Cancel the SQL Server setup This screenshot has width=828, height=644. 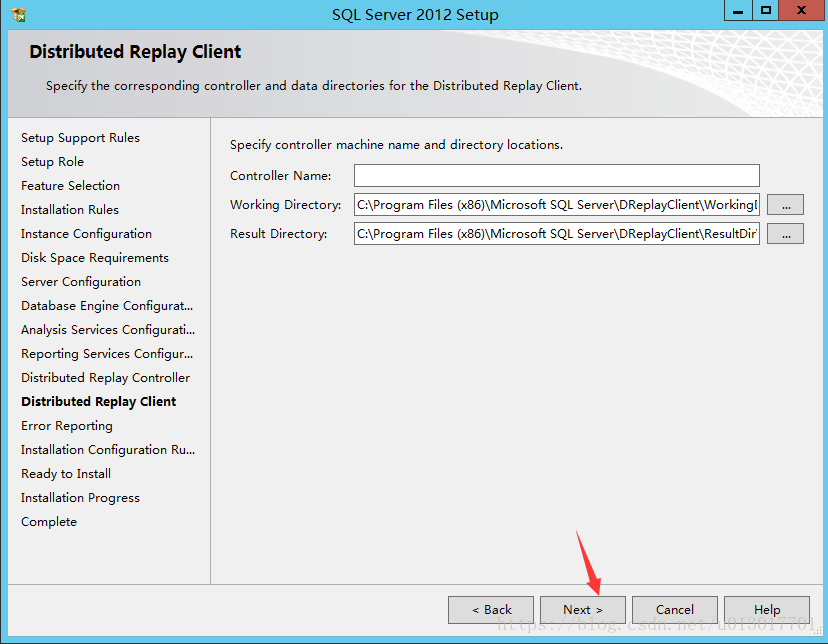coord(674,610)
